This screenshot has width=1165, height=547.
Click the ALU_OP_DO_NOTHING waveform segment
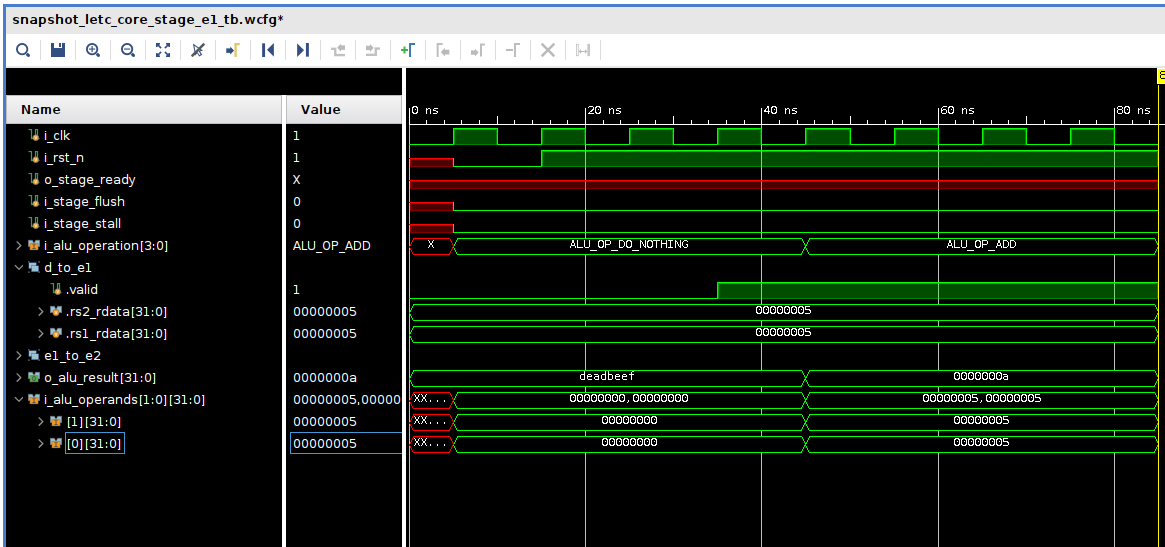coord(629,245)
